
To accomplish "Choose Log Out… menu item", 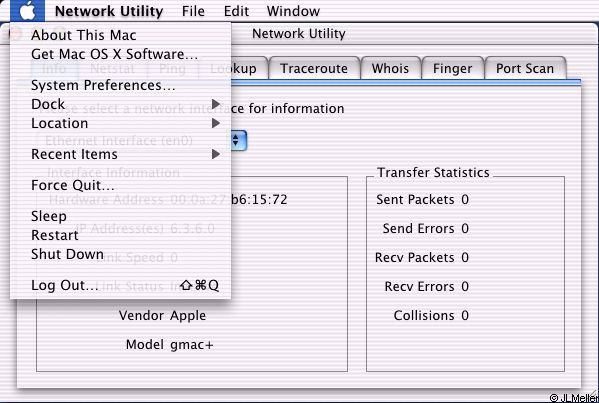I will coord(120,285).
